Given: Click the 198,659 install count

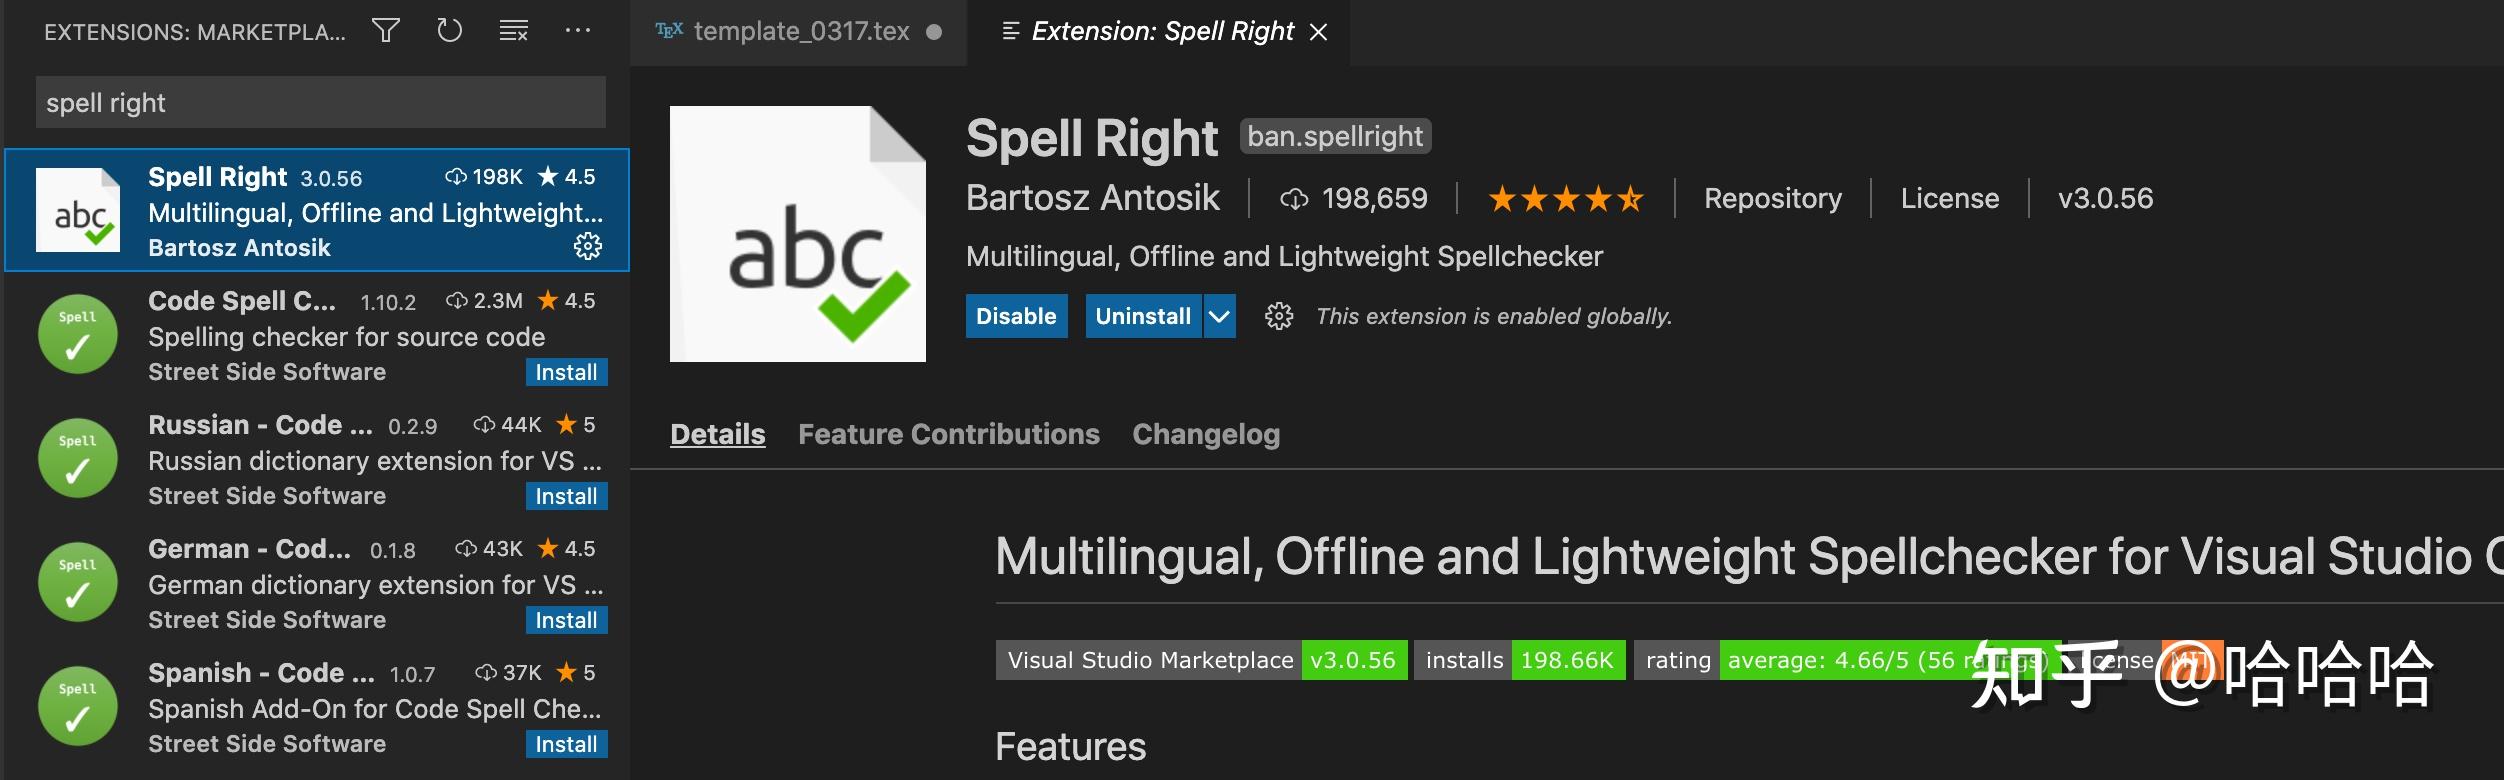Looking at the screenshot, I should point(1354,198).
